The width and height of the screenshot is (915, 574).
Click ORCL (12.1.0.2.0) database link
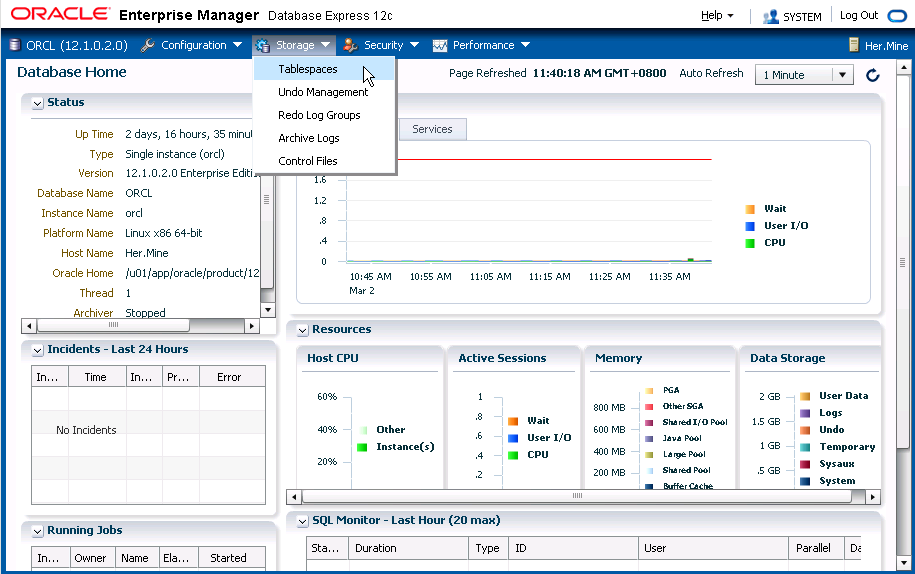[x=76, y=45]
